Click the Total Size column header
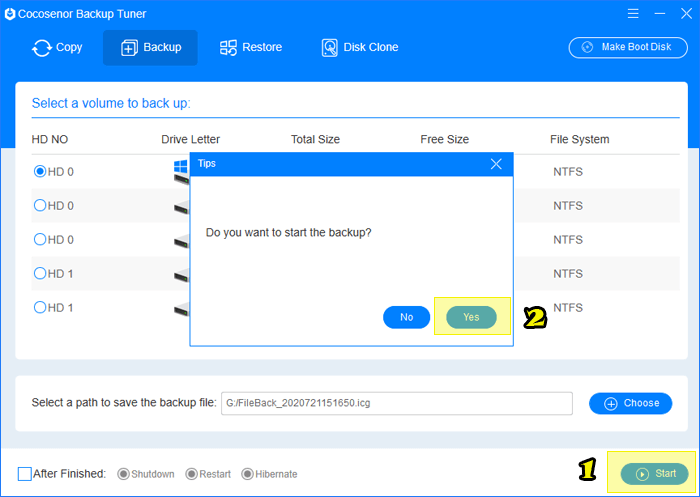This screenshot has width=700, height=497. pyautogui.click(x=315, y=139)
